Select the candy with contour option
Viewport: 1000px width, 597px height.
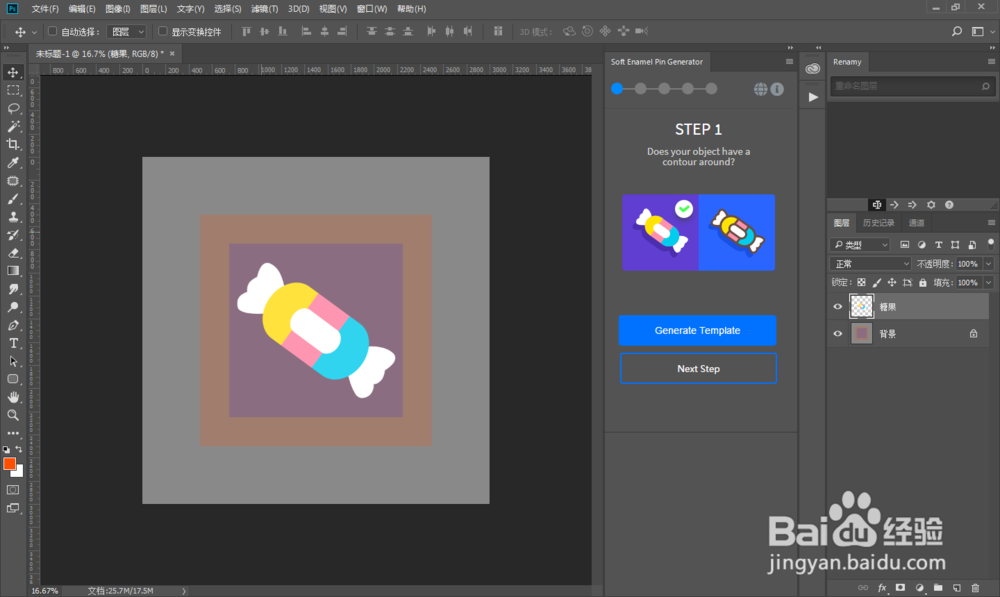(x=737, y=233)
